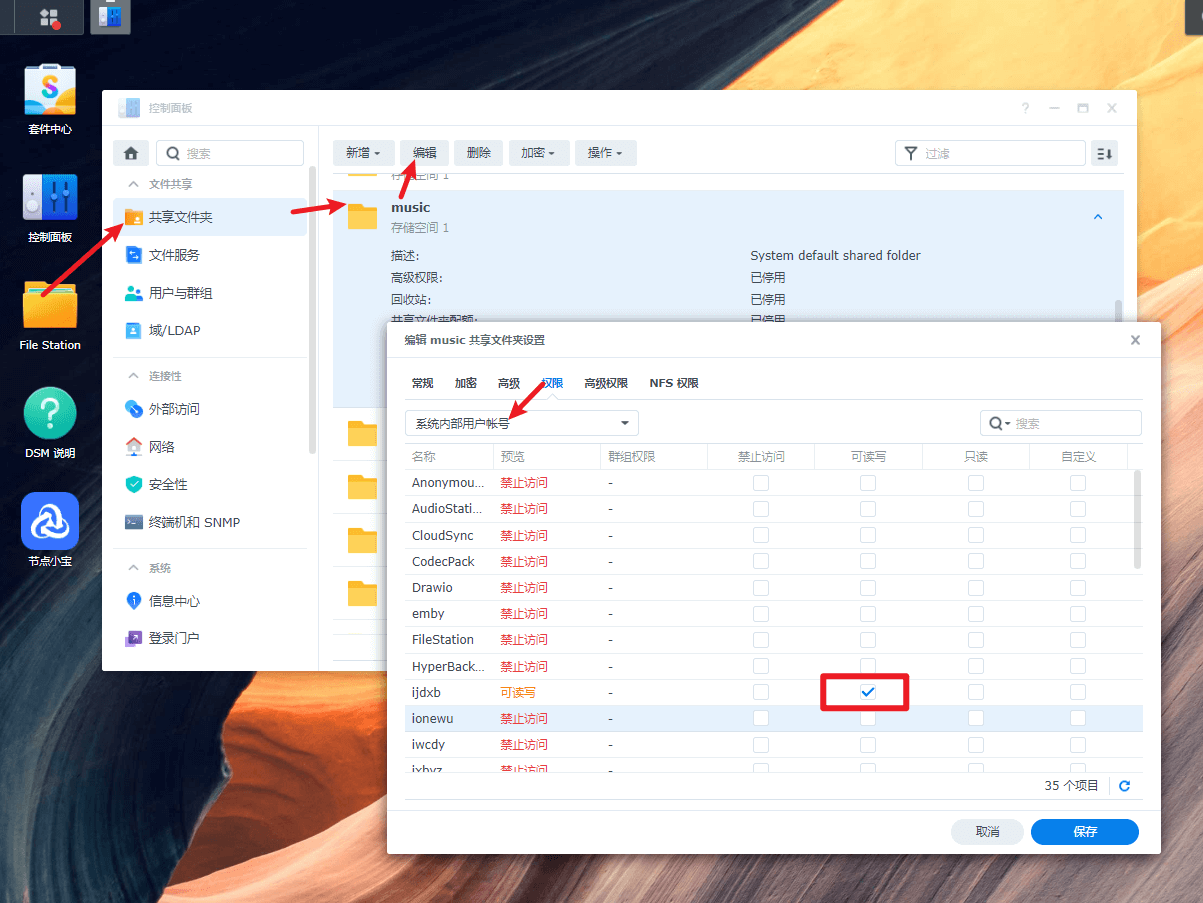Image resolution: width=1203 pixels, height=903 pixels.
Task: Switch to the NFS 权限 tab
Action: coord(673,383)
